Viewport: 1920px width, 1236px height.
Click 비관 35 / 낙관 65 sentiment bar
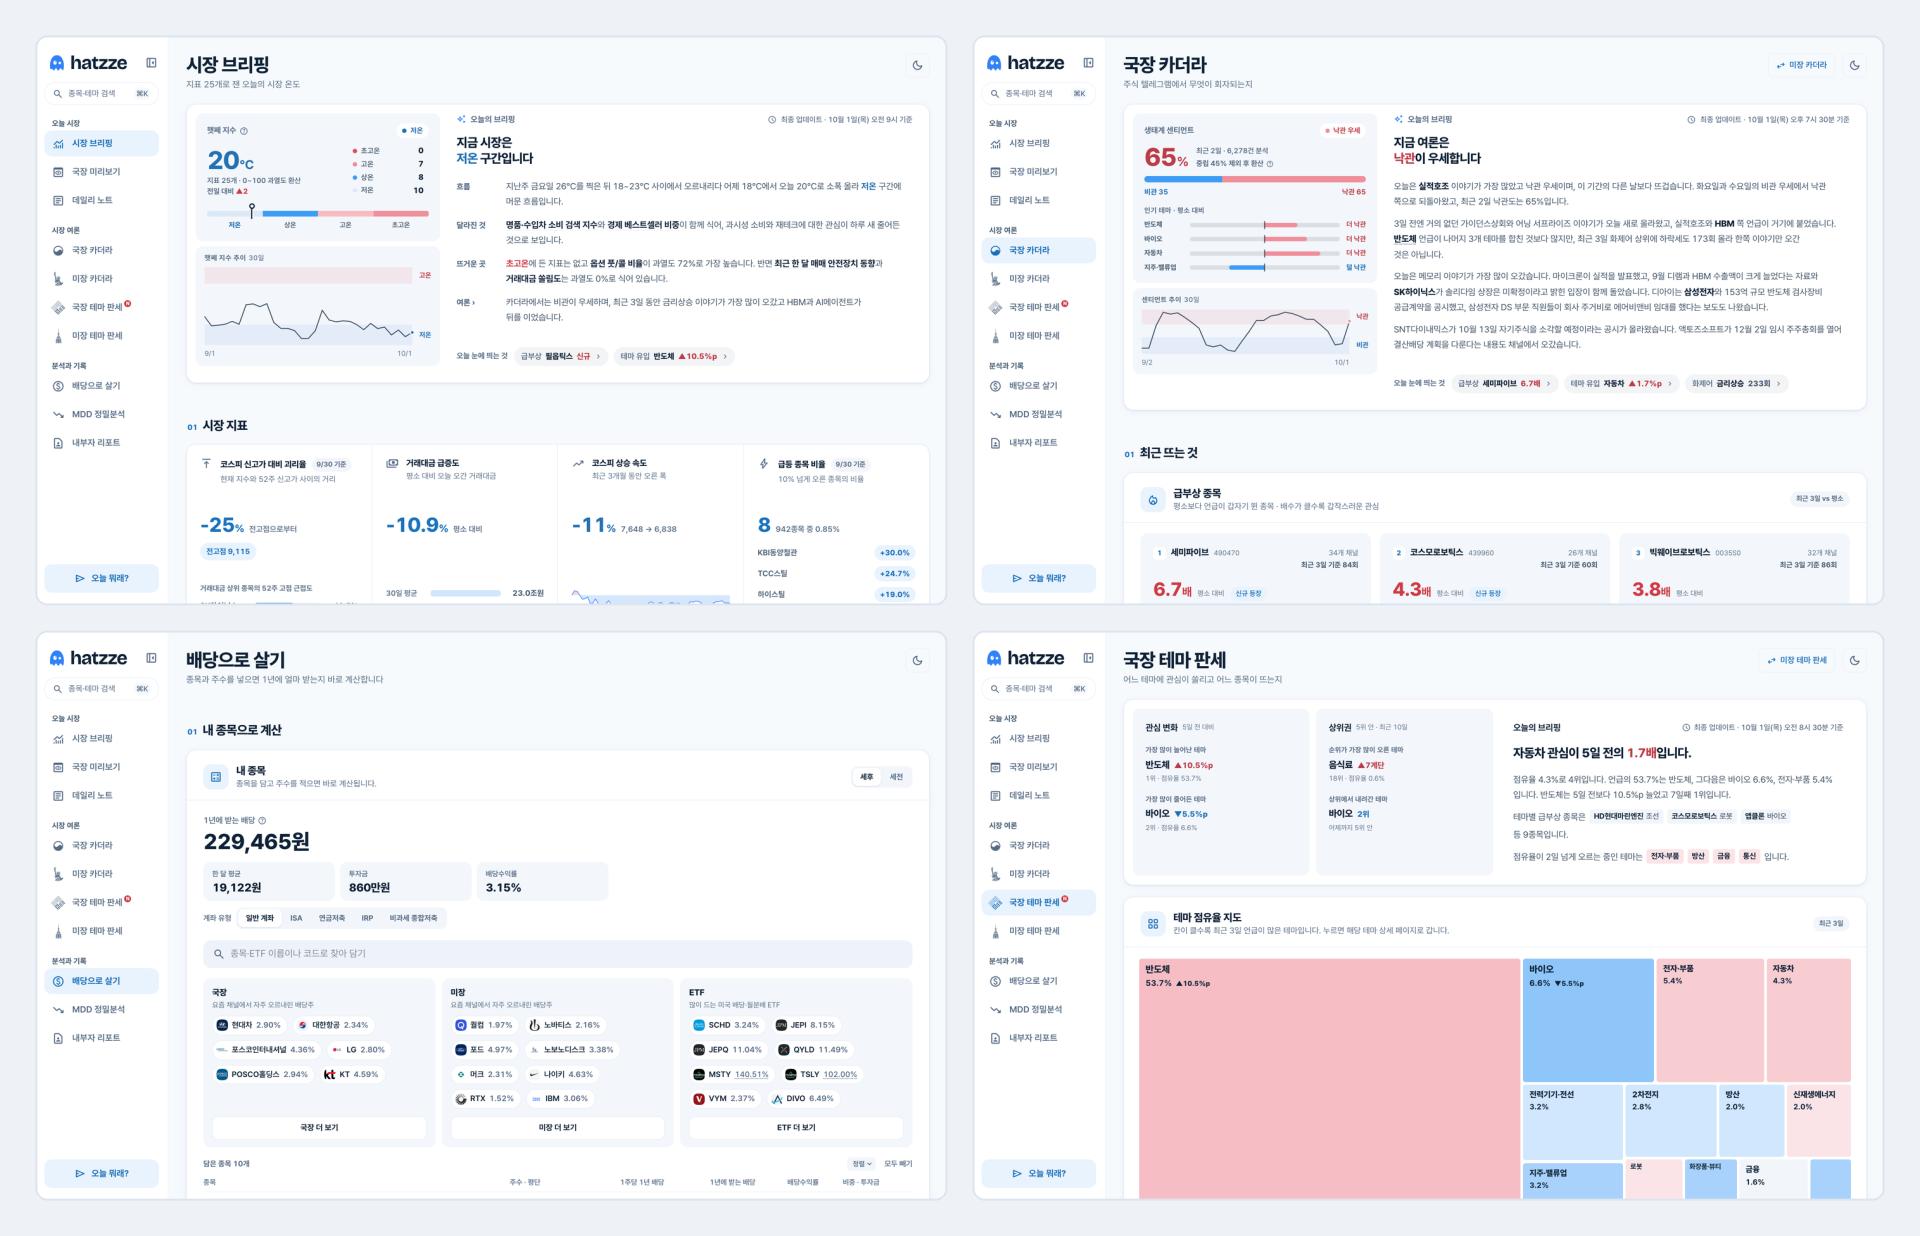pos(1255,179)
